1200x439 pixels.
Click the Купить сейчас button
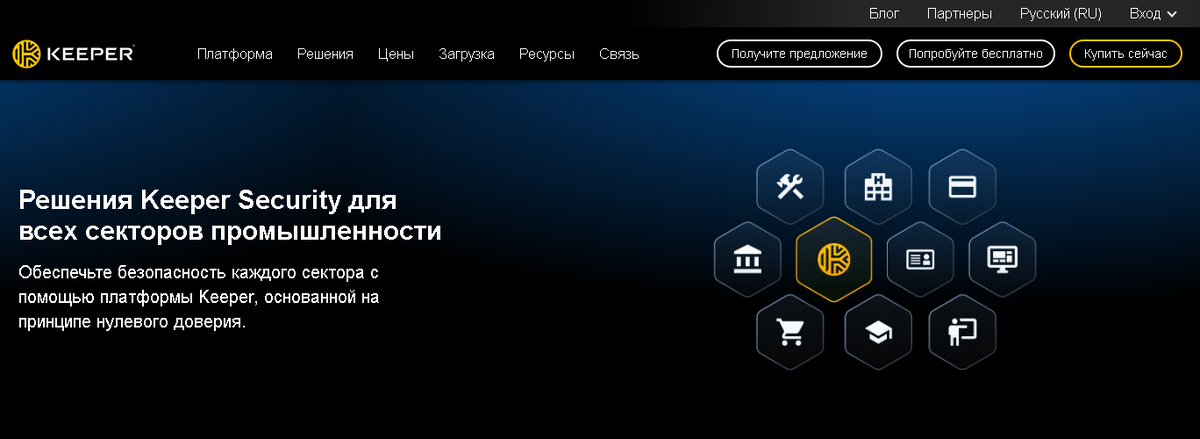click(1126, 54)
